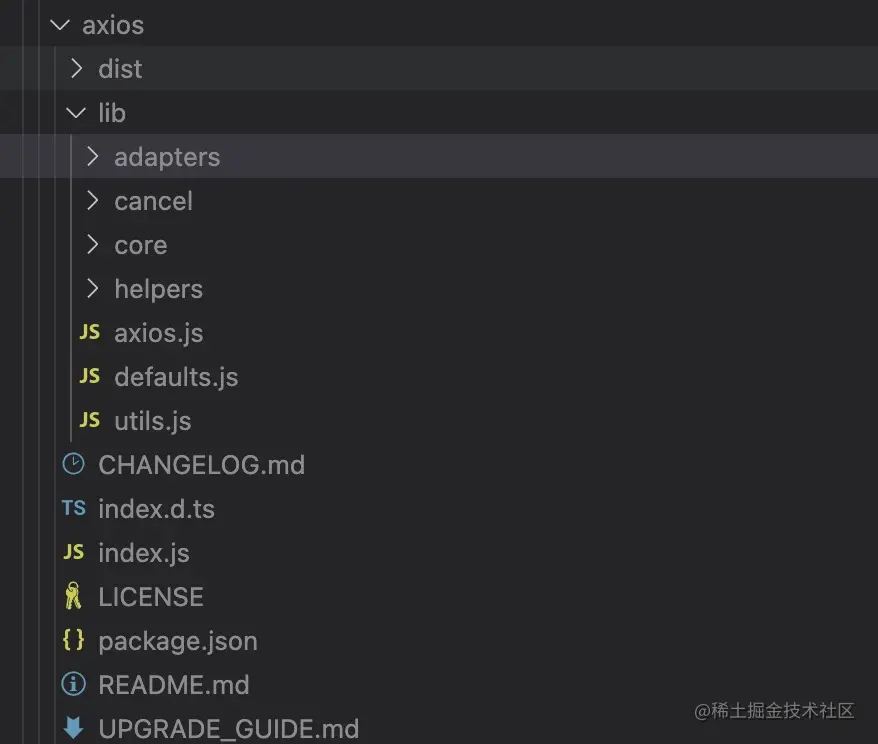The width and height of the screenshot is (878, 744).
Task: Open the CHANGELOG.md file
Action: [202, 465]
